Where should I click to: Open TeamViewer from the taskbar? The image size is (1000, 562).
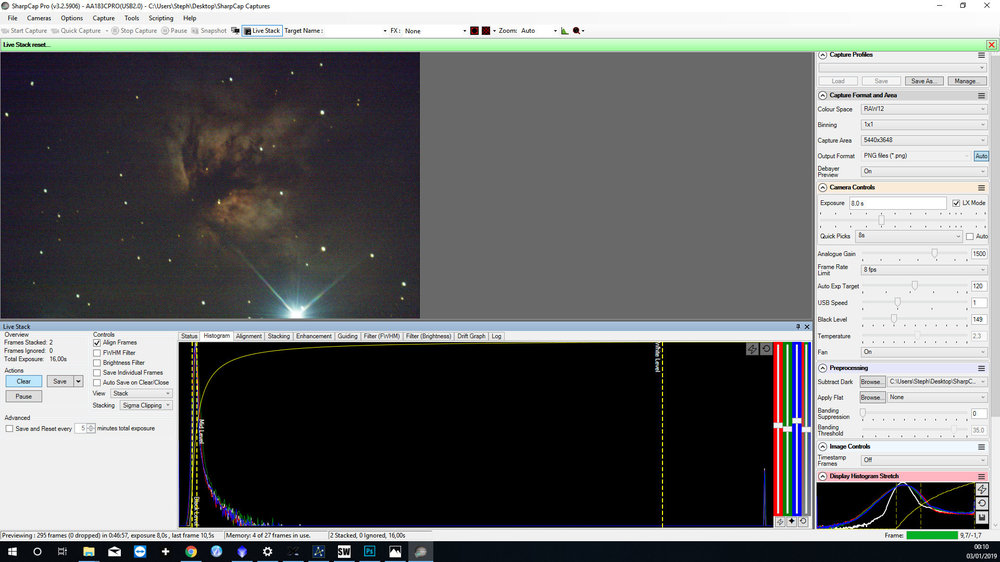click(140, 551)
